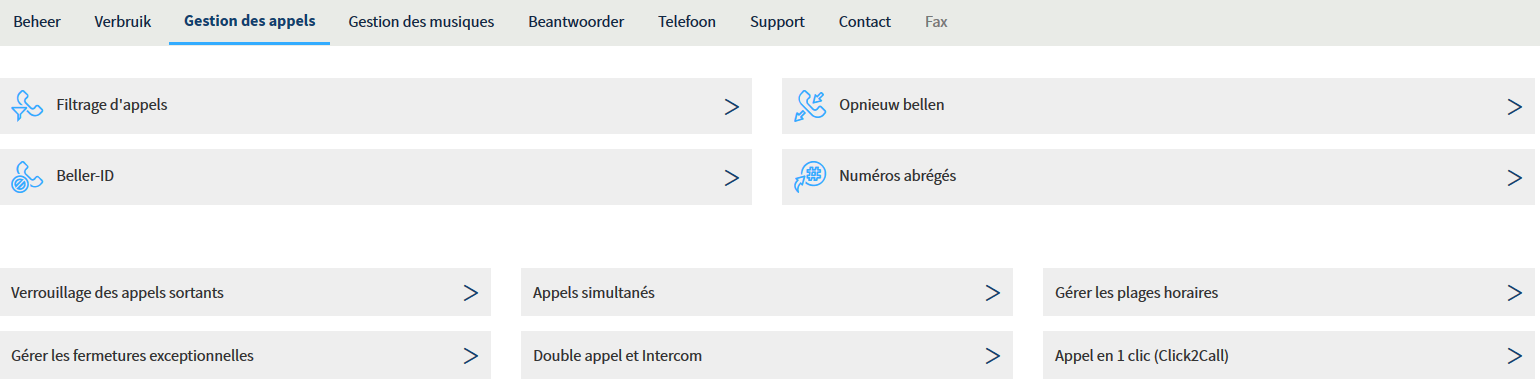
Task: Open the Numéros abrégés arrow
Action: pyautogui.click(x=1514, y=177)
